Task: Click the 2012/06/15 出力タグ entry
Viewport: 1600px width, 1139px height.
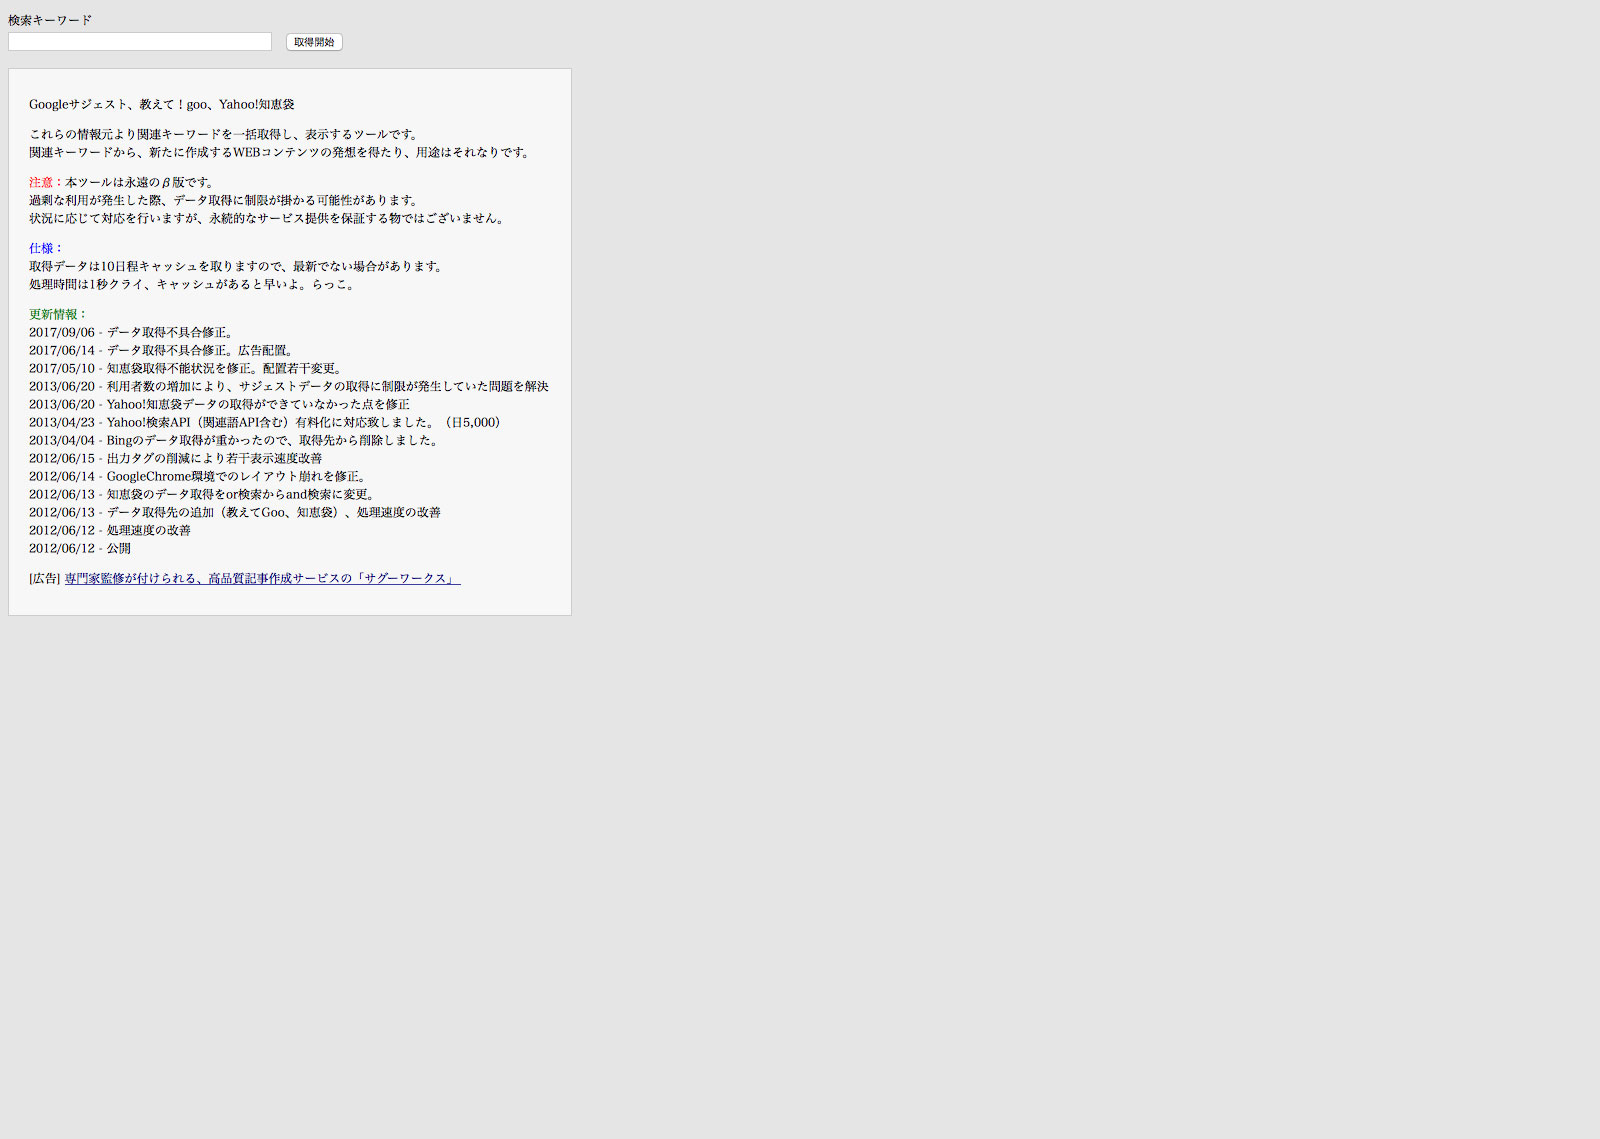Action: point(176,459)
